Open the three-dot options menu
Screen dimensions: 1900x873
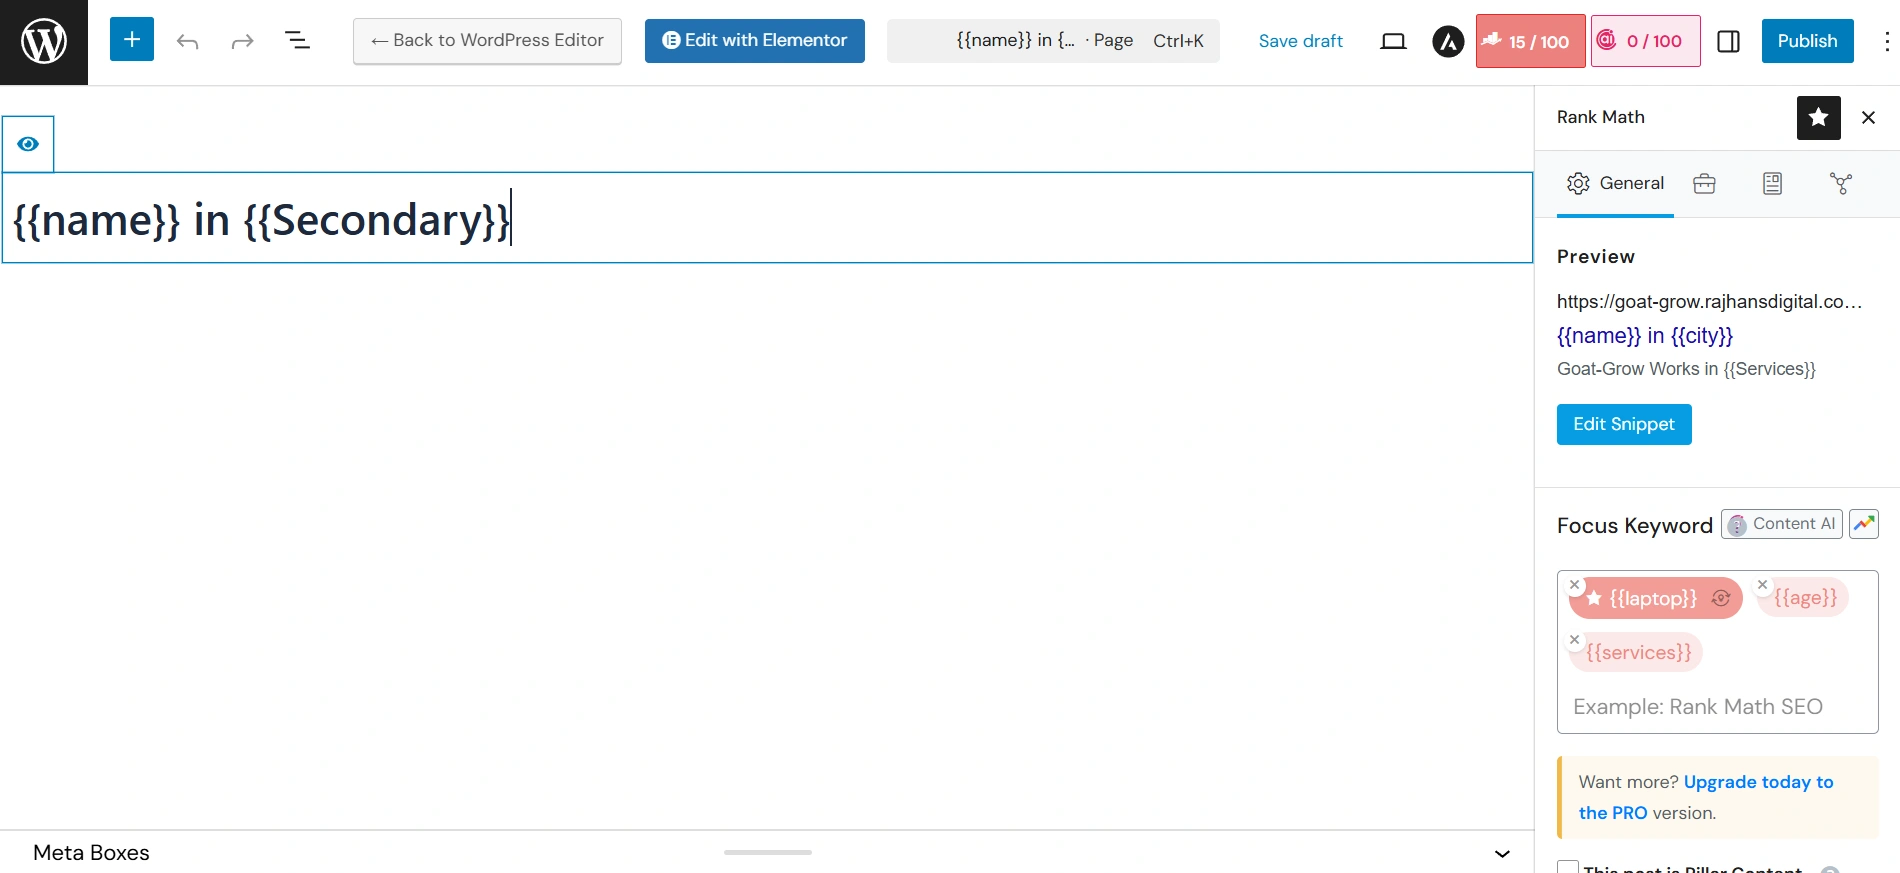pos(1886,41)
